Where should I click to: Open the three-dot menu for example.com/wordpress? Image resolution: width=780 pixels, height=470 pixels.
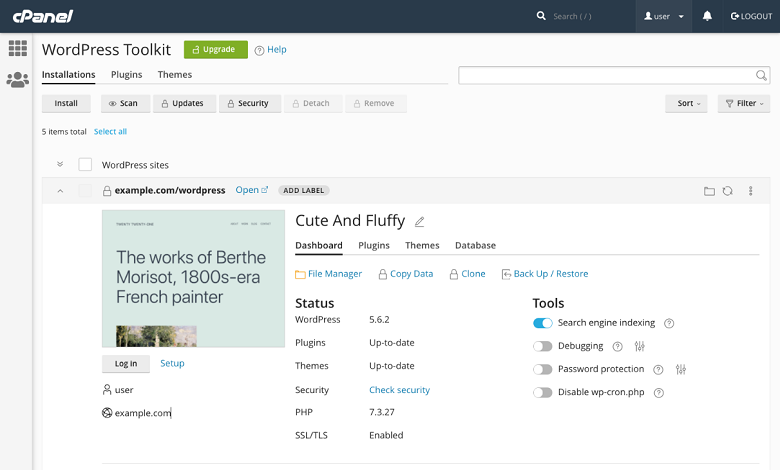tap(751, 191)
